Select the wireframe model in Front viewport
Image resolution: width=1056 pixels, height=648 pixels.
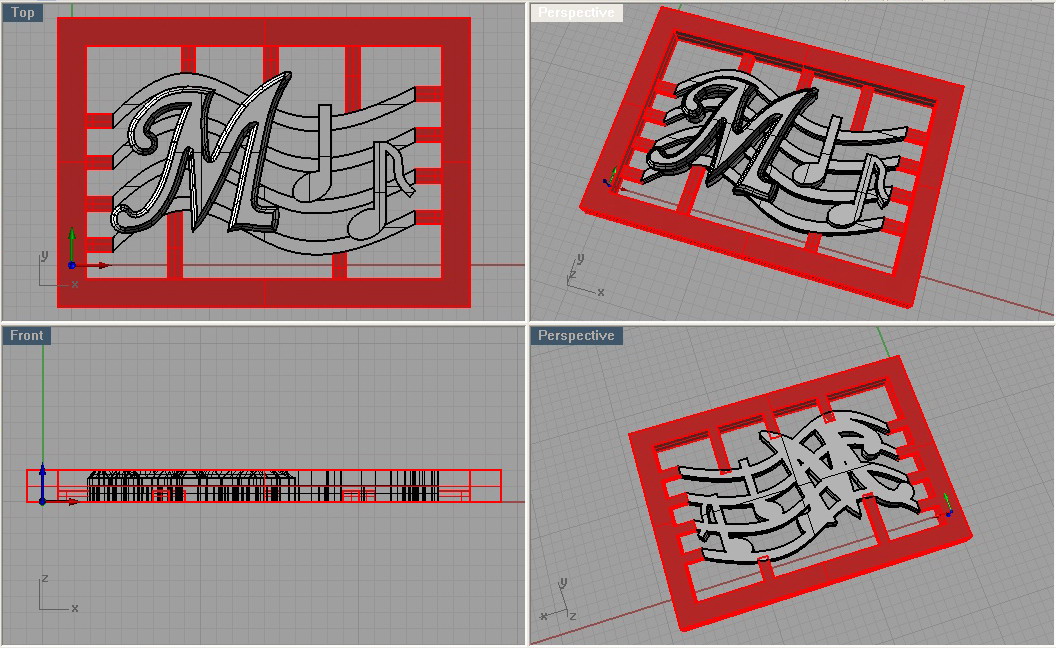click(190, 487)
